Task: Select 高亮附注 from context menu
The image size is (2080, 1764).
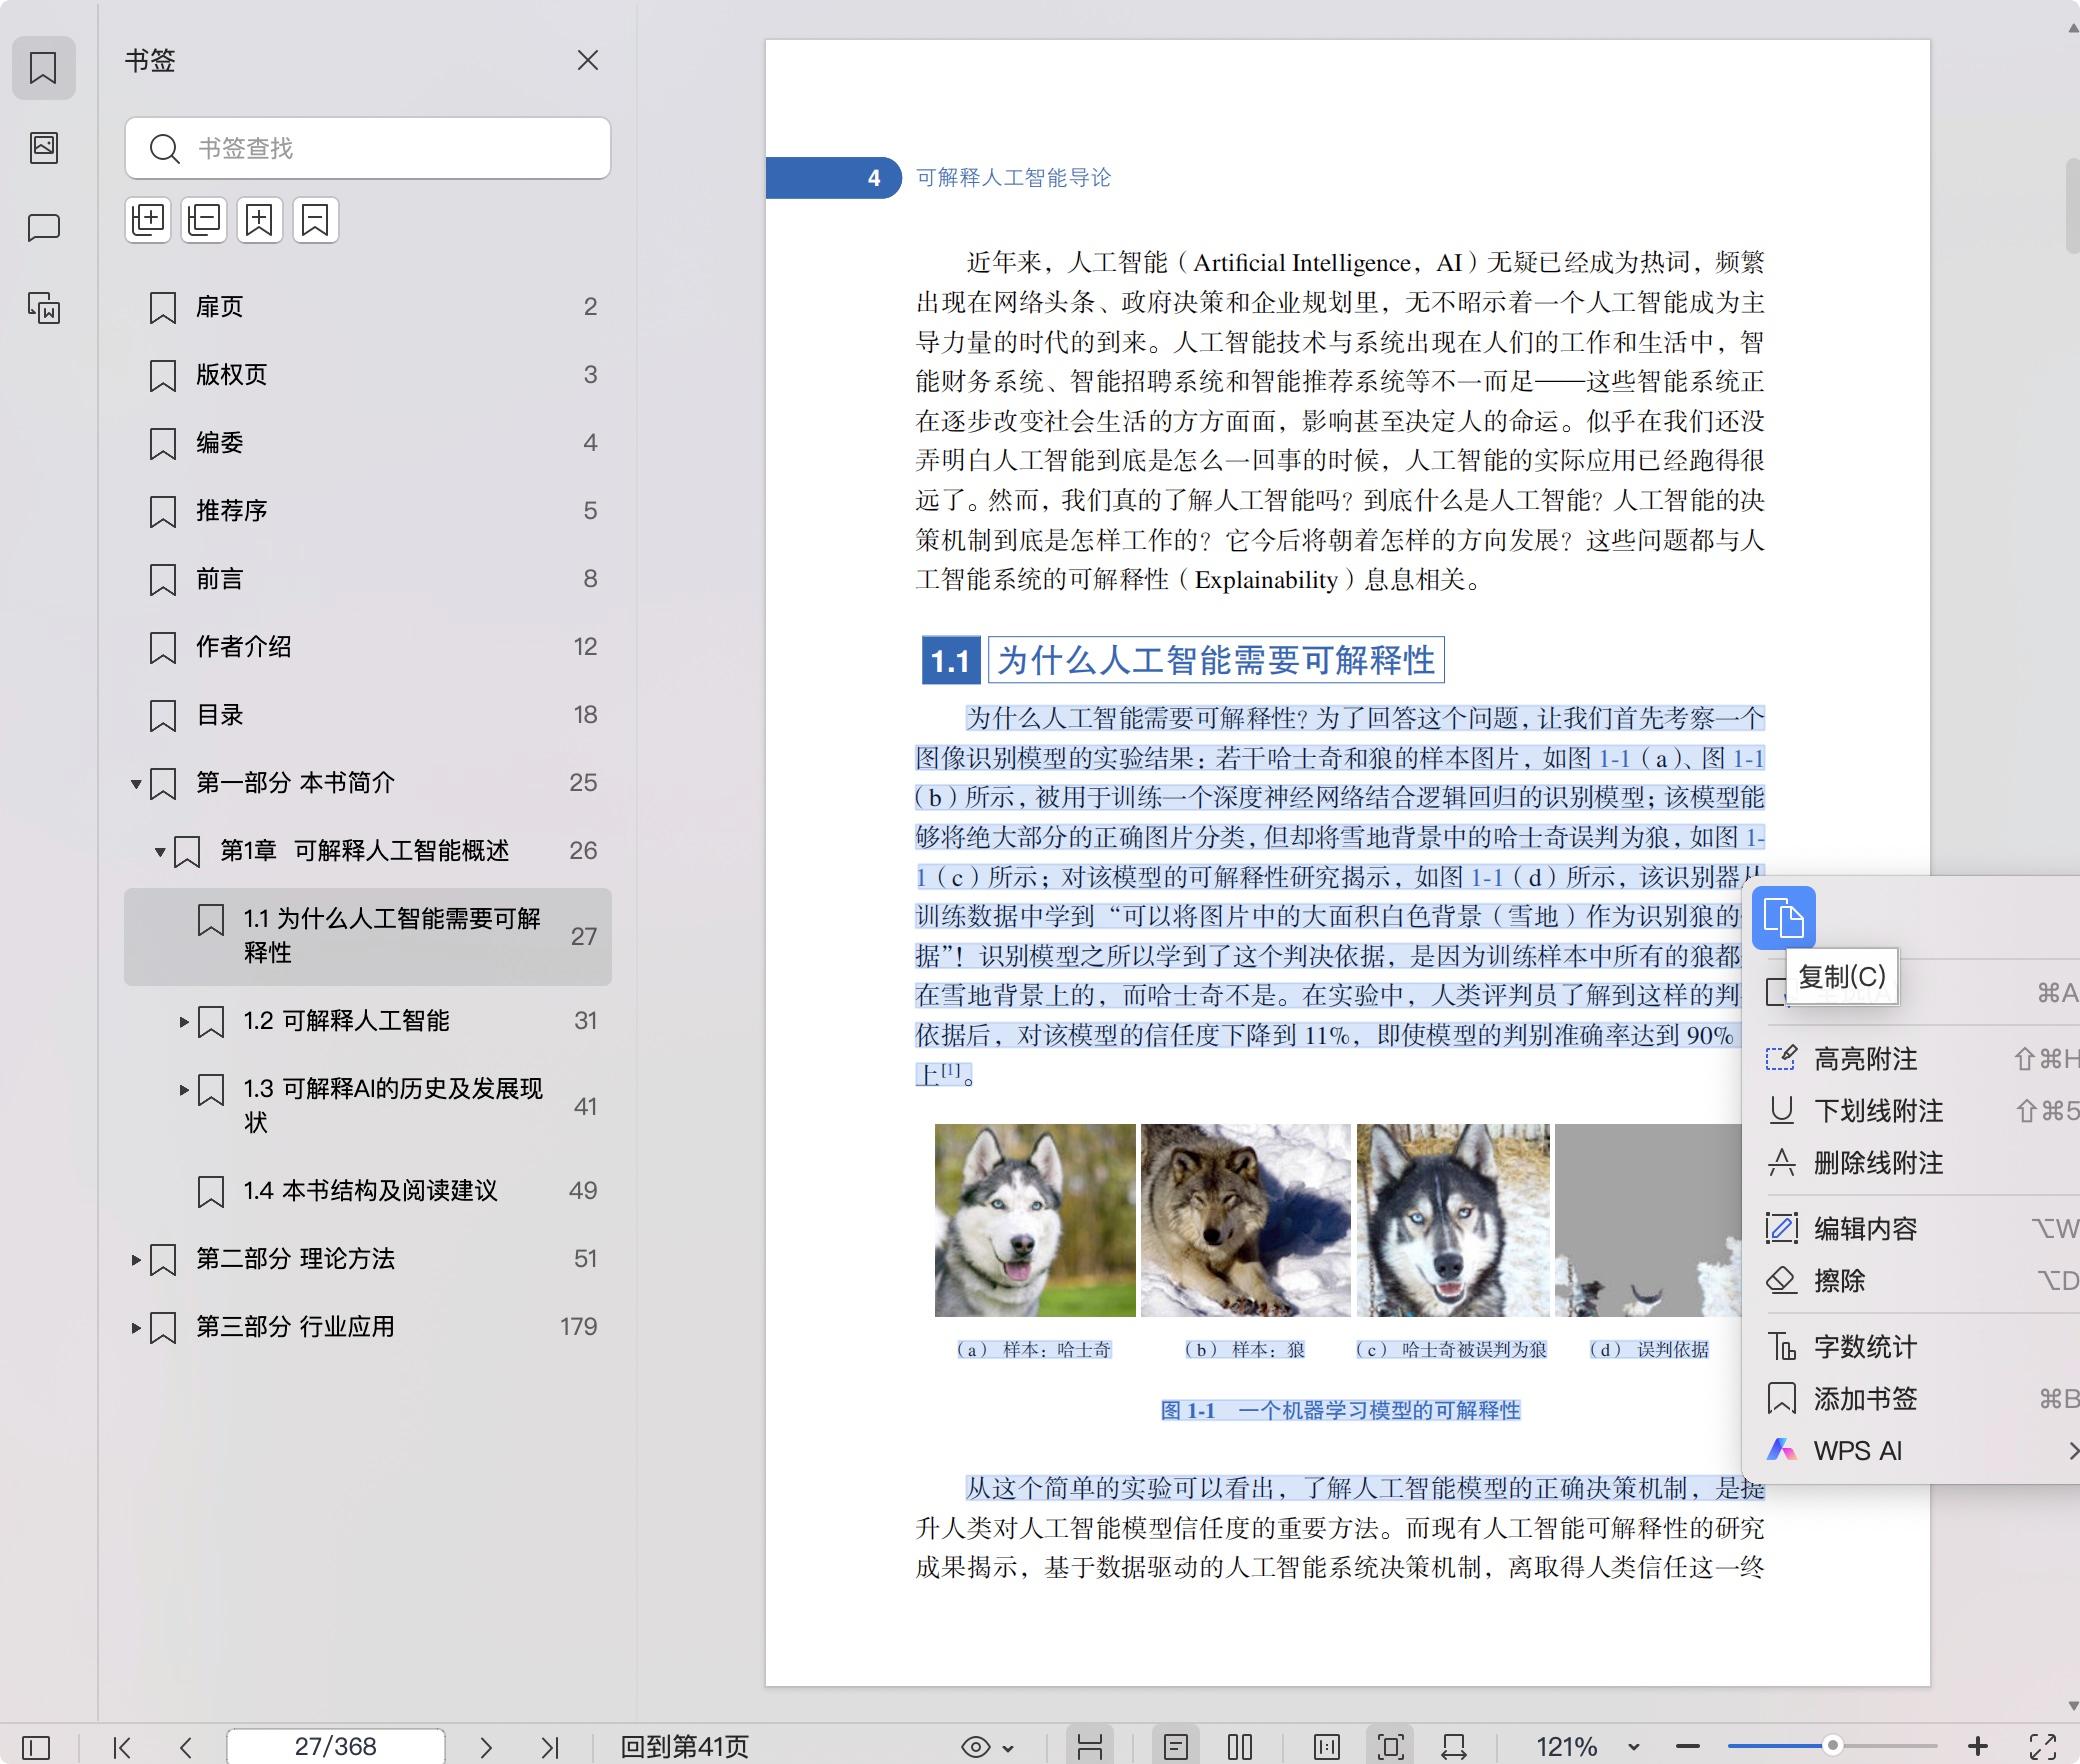Action: pyautogui.click(x=1865, y=1059)
